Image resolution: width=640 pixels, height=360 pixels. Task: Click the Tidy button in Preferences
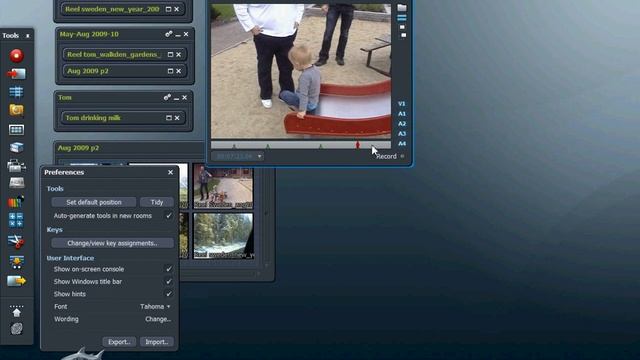157,202
